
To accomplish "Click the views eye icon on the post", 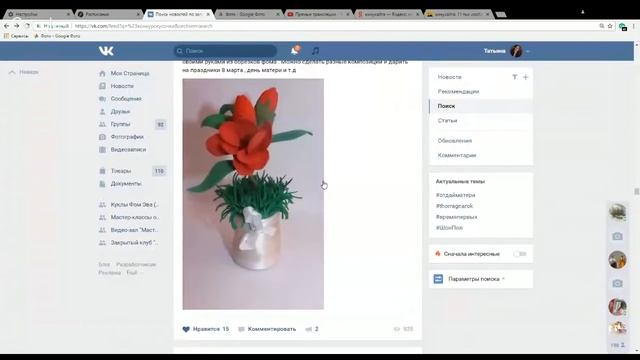I will 396,329.
